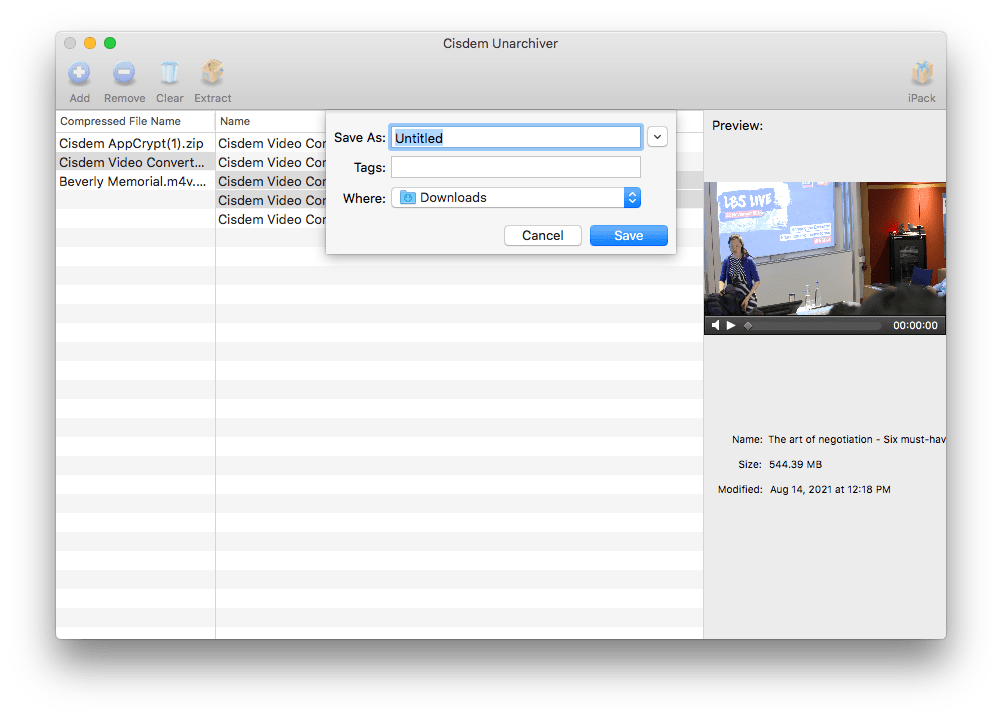
Task: Click the Clear list trash icon
Action: coord(169,73)
